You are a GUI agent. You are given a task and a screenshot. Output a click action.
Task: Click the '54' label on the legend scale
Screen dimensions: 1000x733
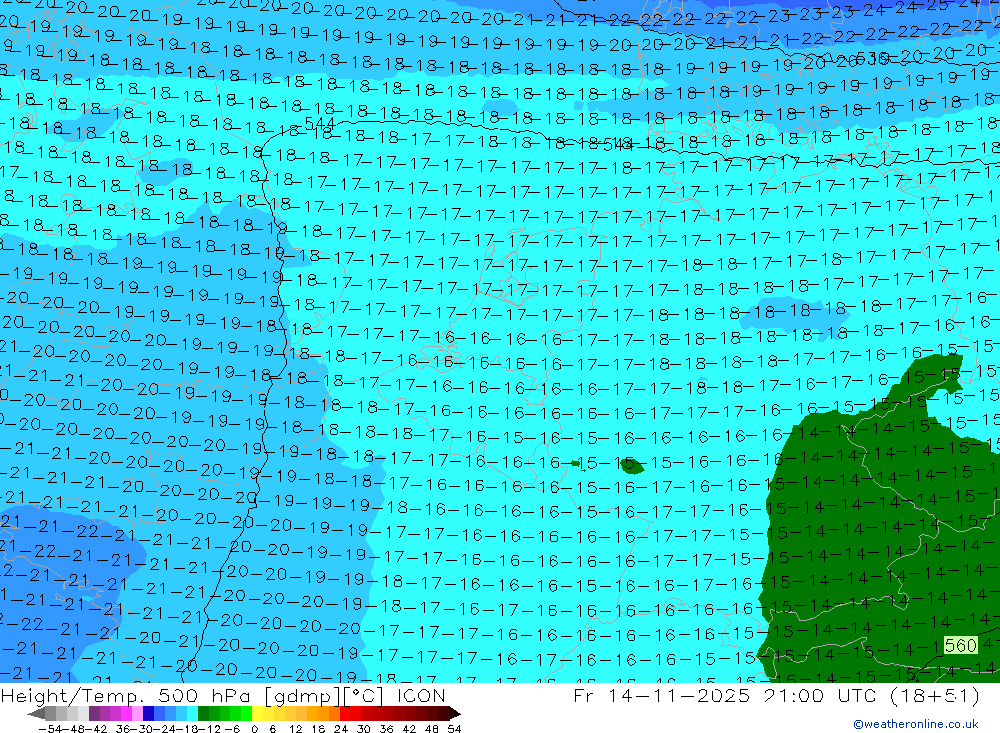pyautogui.click(x=454, y=728)
